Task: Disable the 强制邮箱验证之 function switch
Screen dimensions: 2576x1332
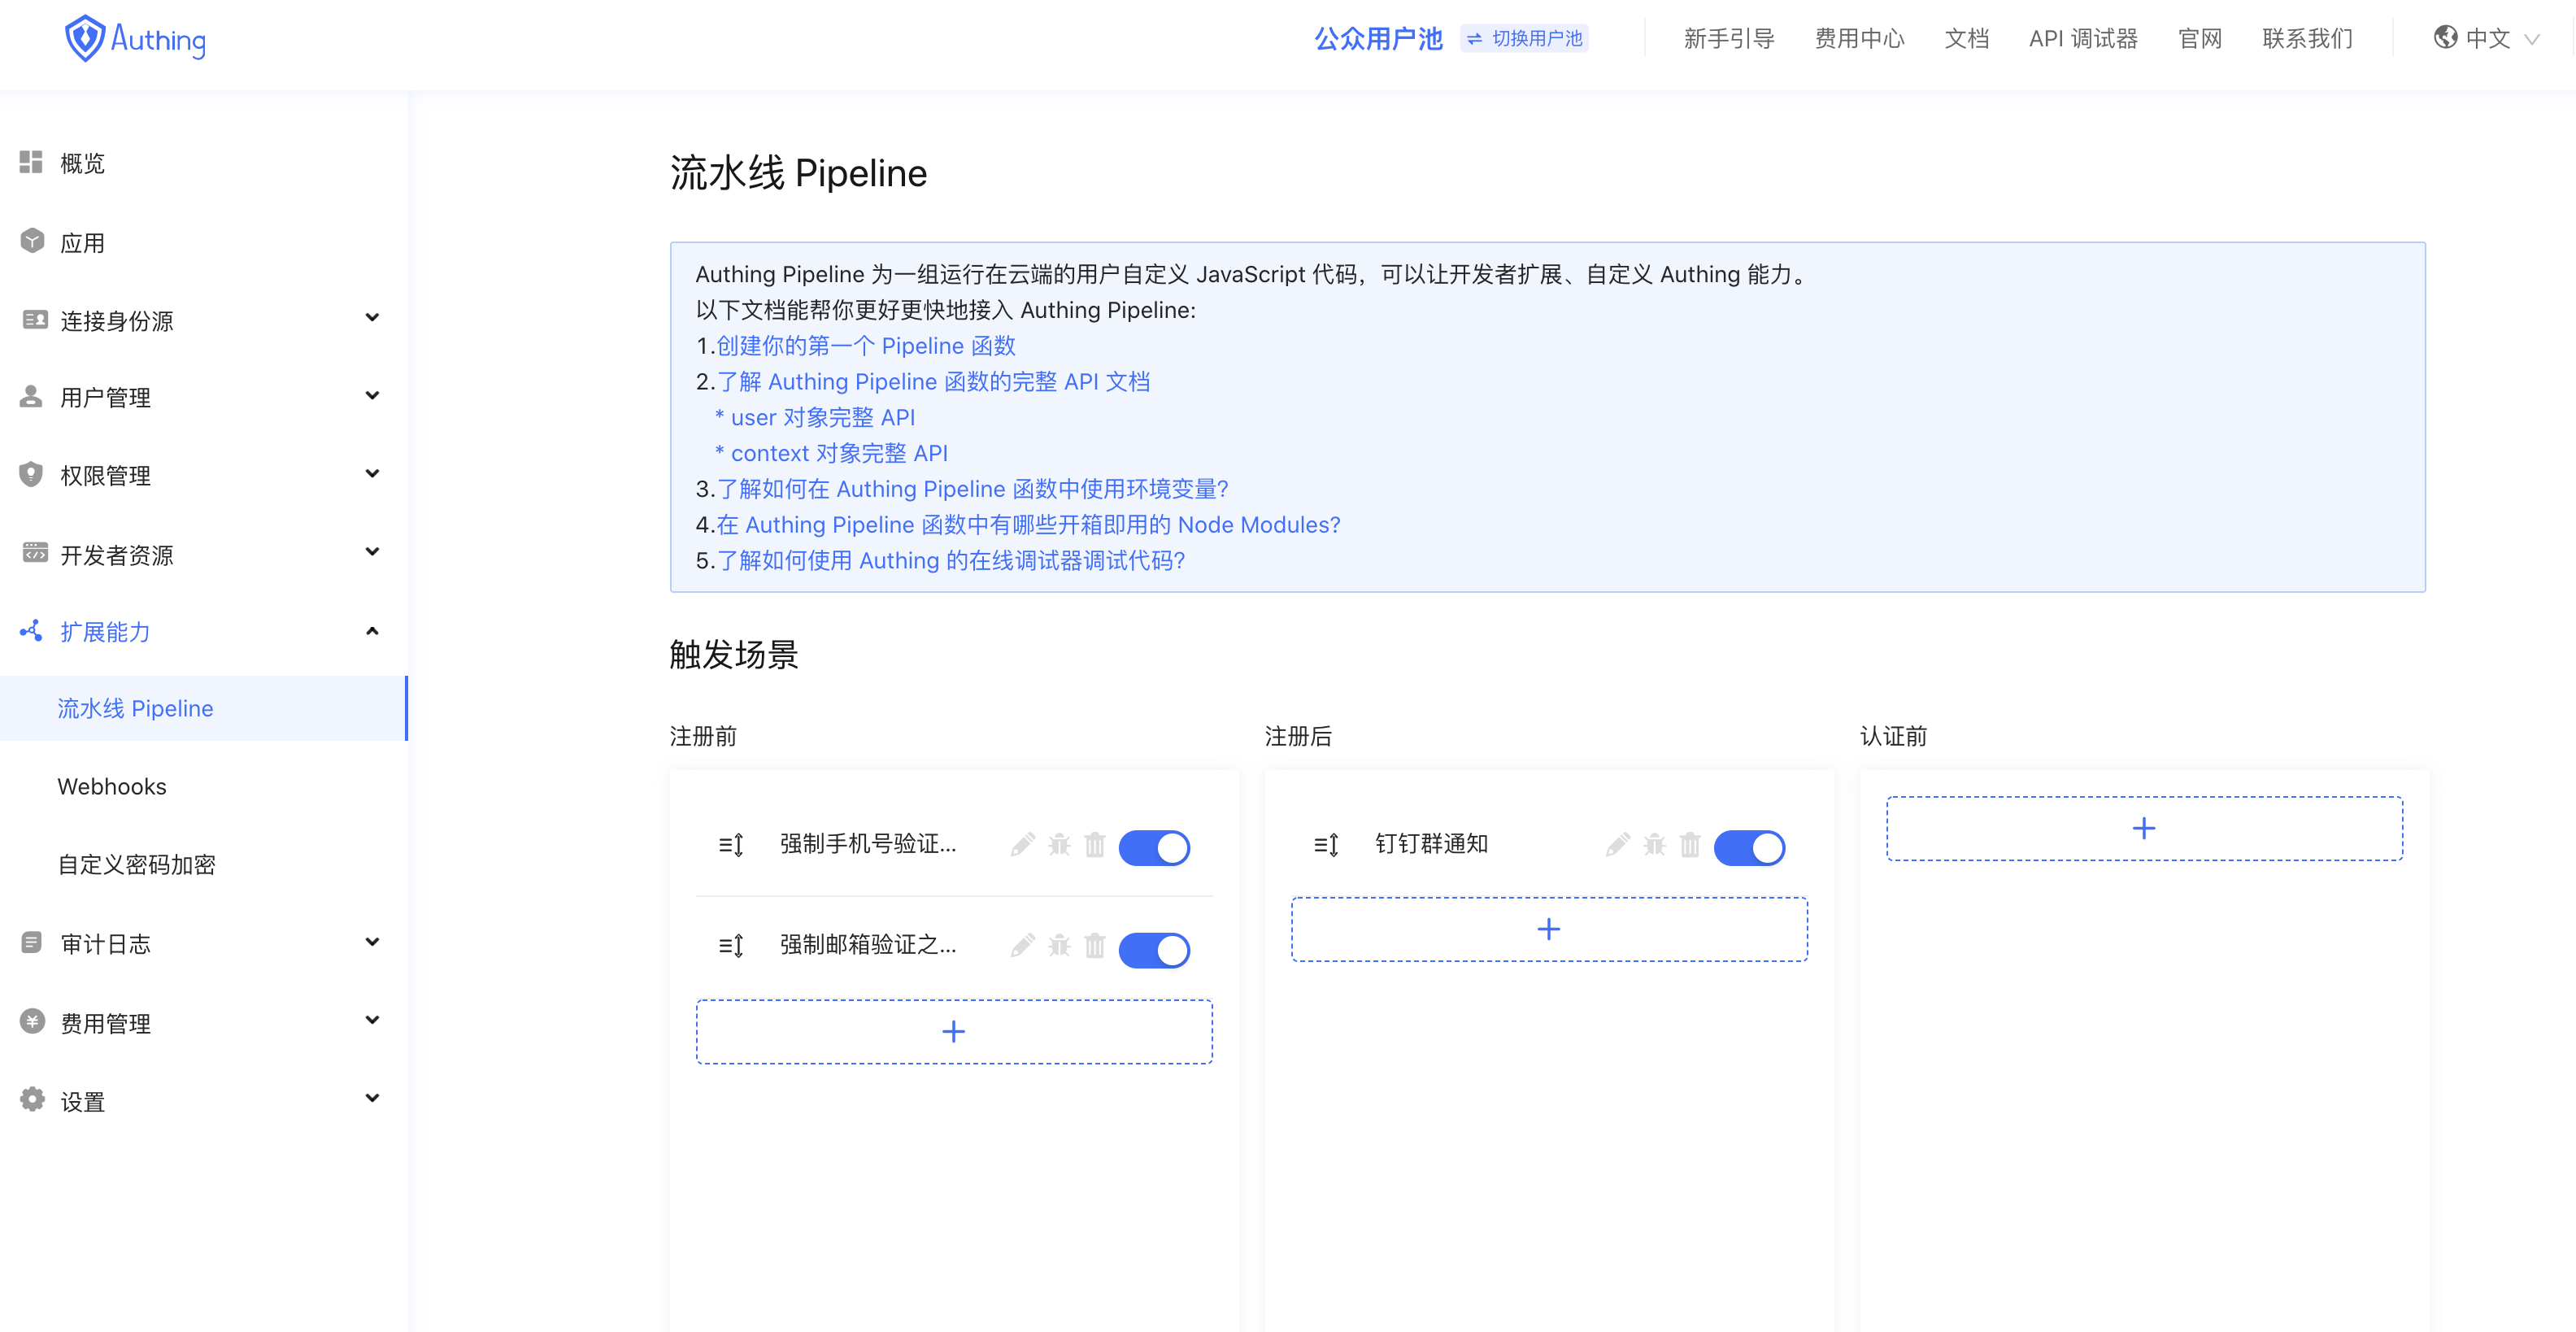Action: point(1155,949)
